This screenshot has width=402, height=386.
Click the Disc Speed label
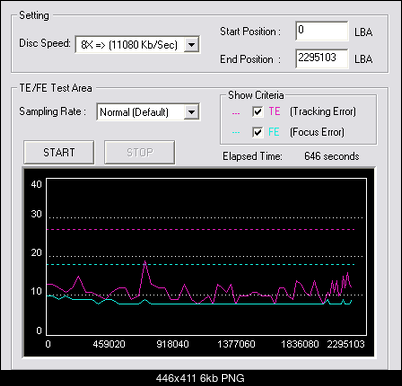[x=45, y=43]
